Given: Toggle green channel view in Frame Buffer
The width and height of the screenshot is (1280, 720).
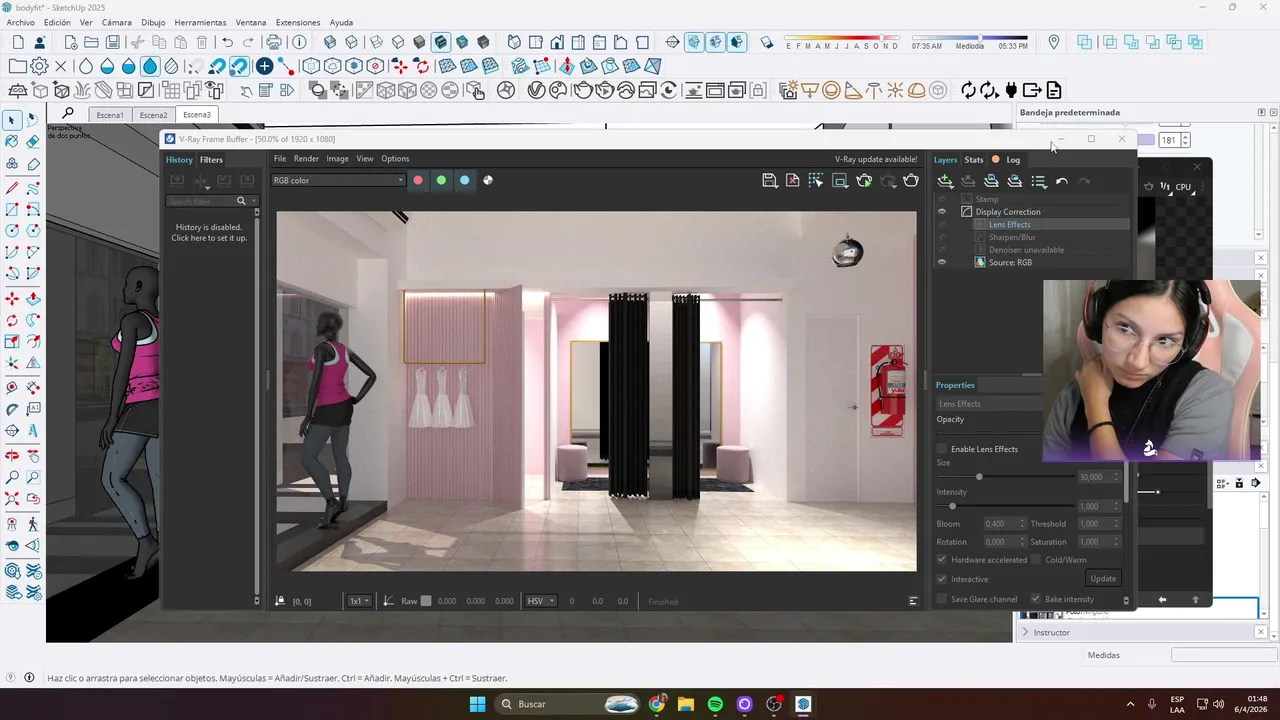Looking at the screenshot, I should [441, 180].
